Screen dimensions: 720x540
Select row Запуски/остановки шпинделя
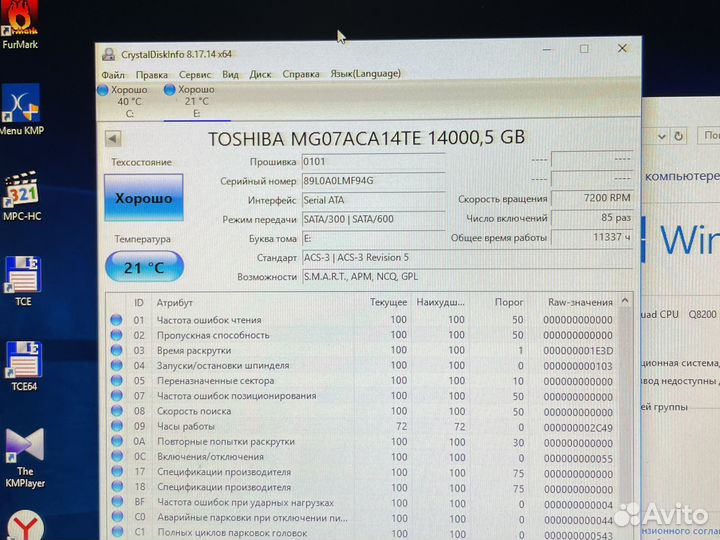click(363, 365)
